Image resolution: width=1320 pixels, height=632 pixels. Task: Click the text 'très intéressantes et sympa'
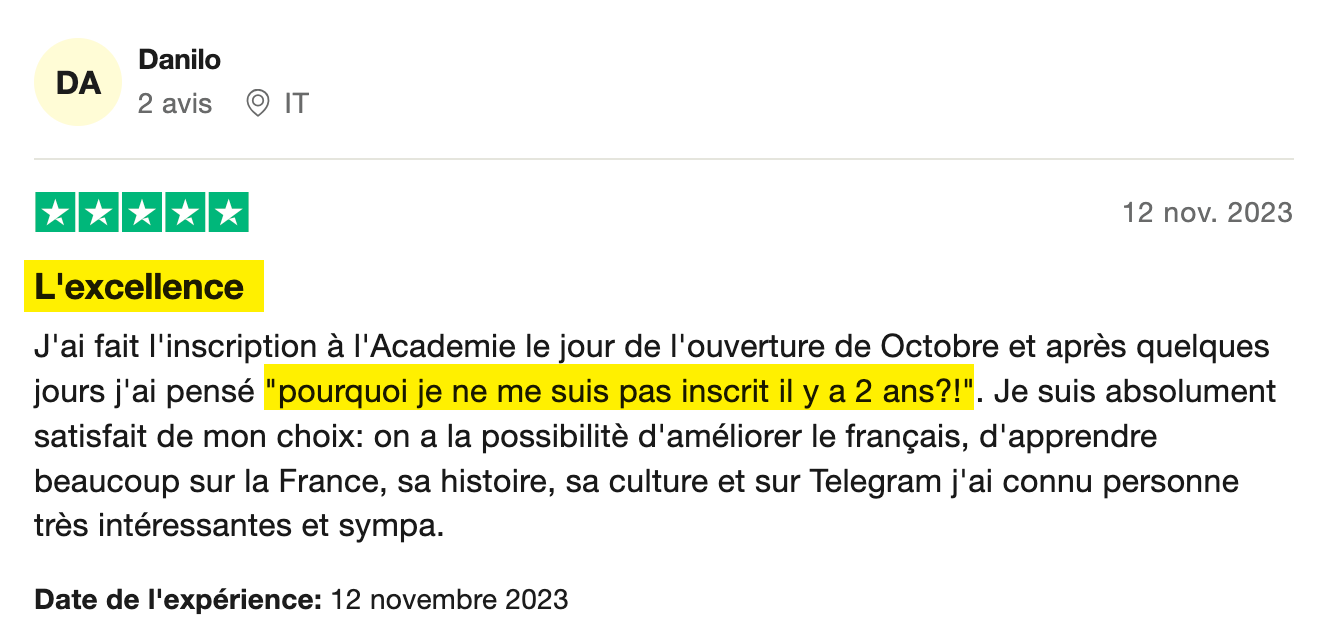(238, 526)
